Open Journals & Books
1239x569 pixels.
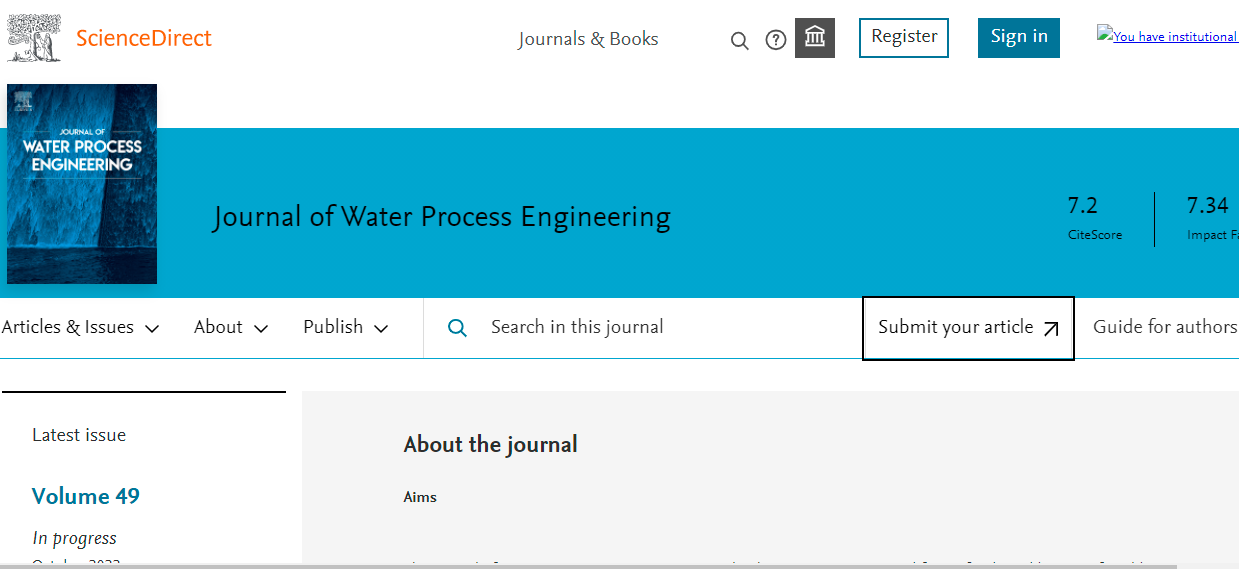tap(588, 39)
